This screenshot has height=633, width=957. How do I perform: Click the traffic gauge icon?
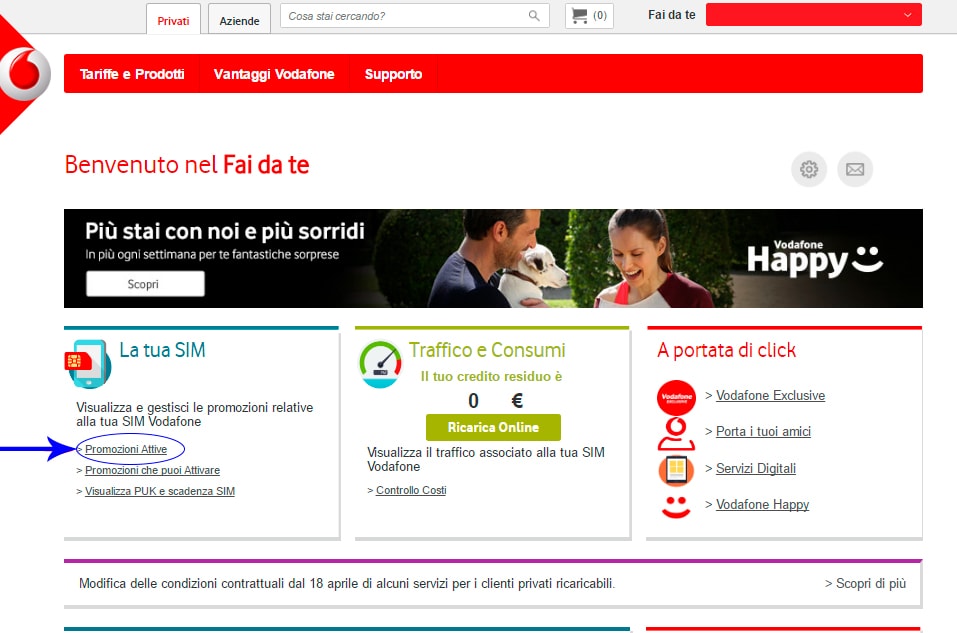[380, 364]
